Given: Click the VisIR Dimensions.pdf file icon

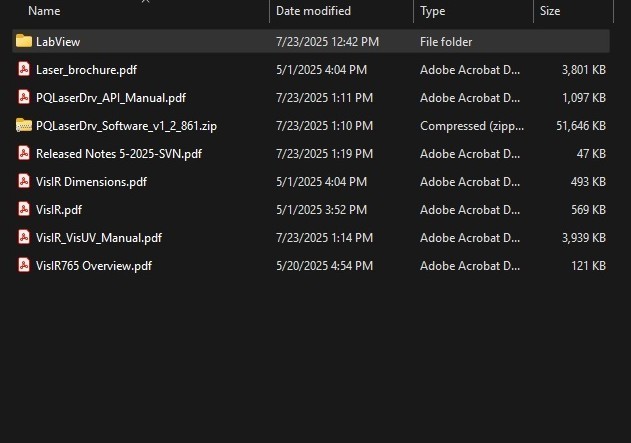Looking at the screenshot, I should point(24,182).
